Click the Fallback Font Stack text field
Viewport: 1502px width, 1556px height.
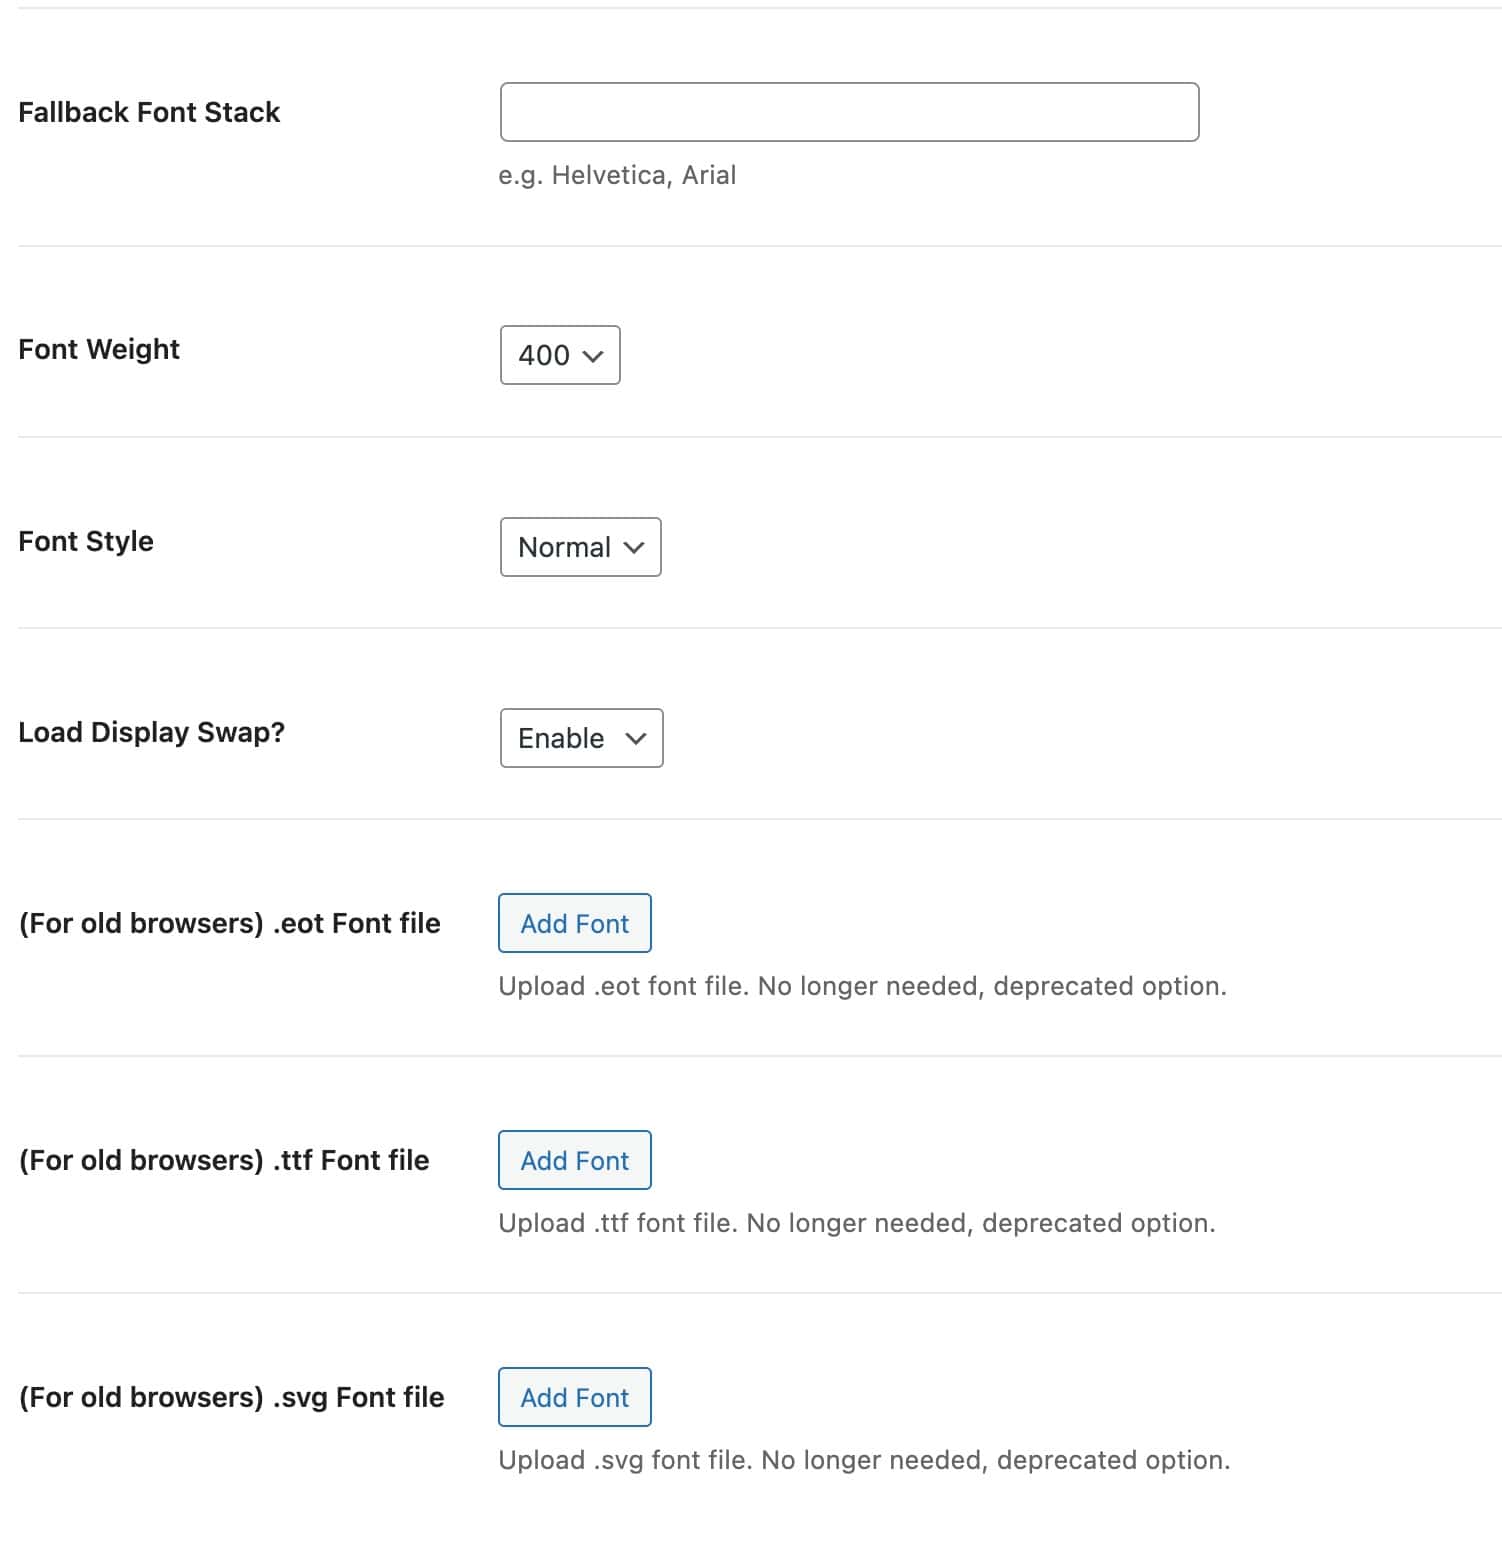point(849,112)
